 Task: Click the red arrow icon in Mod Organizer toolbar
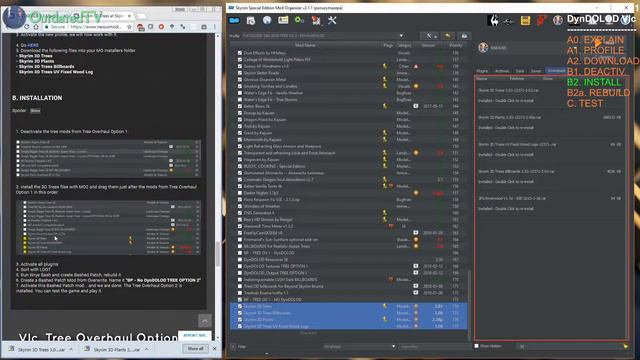[542, 20]
